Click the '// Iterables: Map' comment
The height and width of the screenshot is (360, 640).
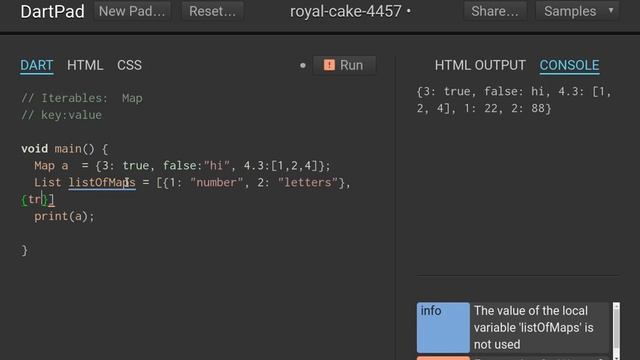82,98
